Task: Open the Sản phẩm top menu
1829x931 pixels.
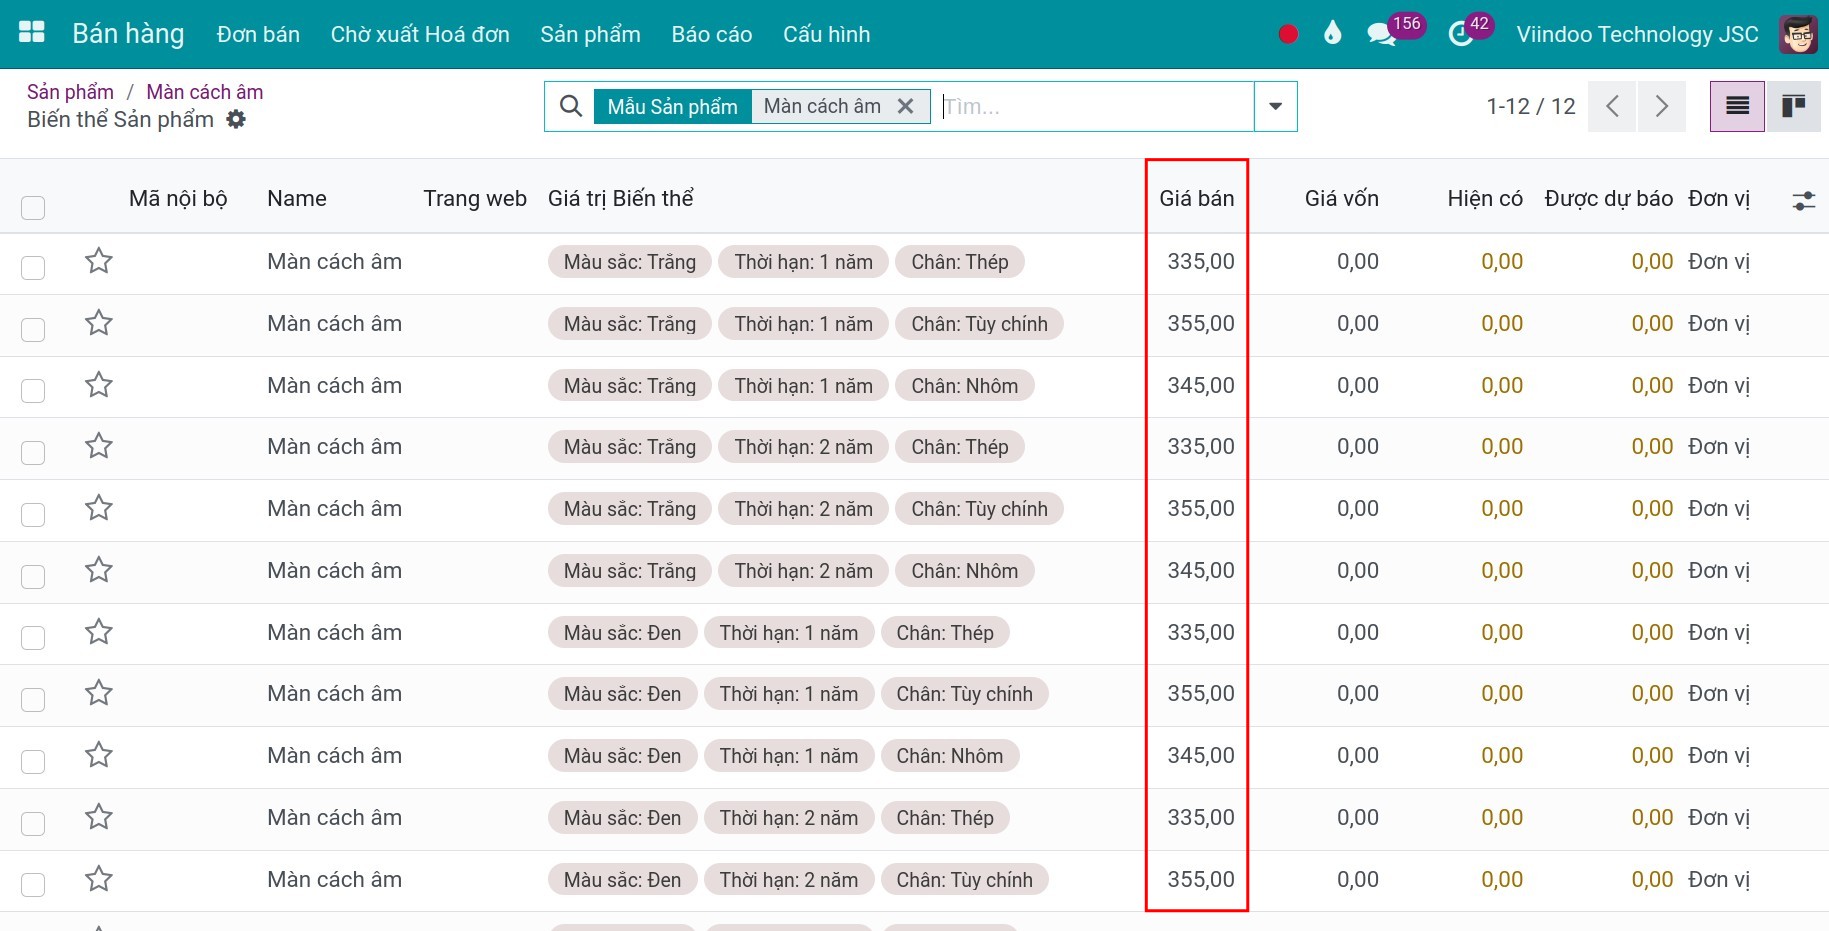Action: click(590, 34)
